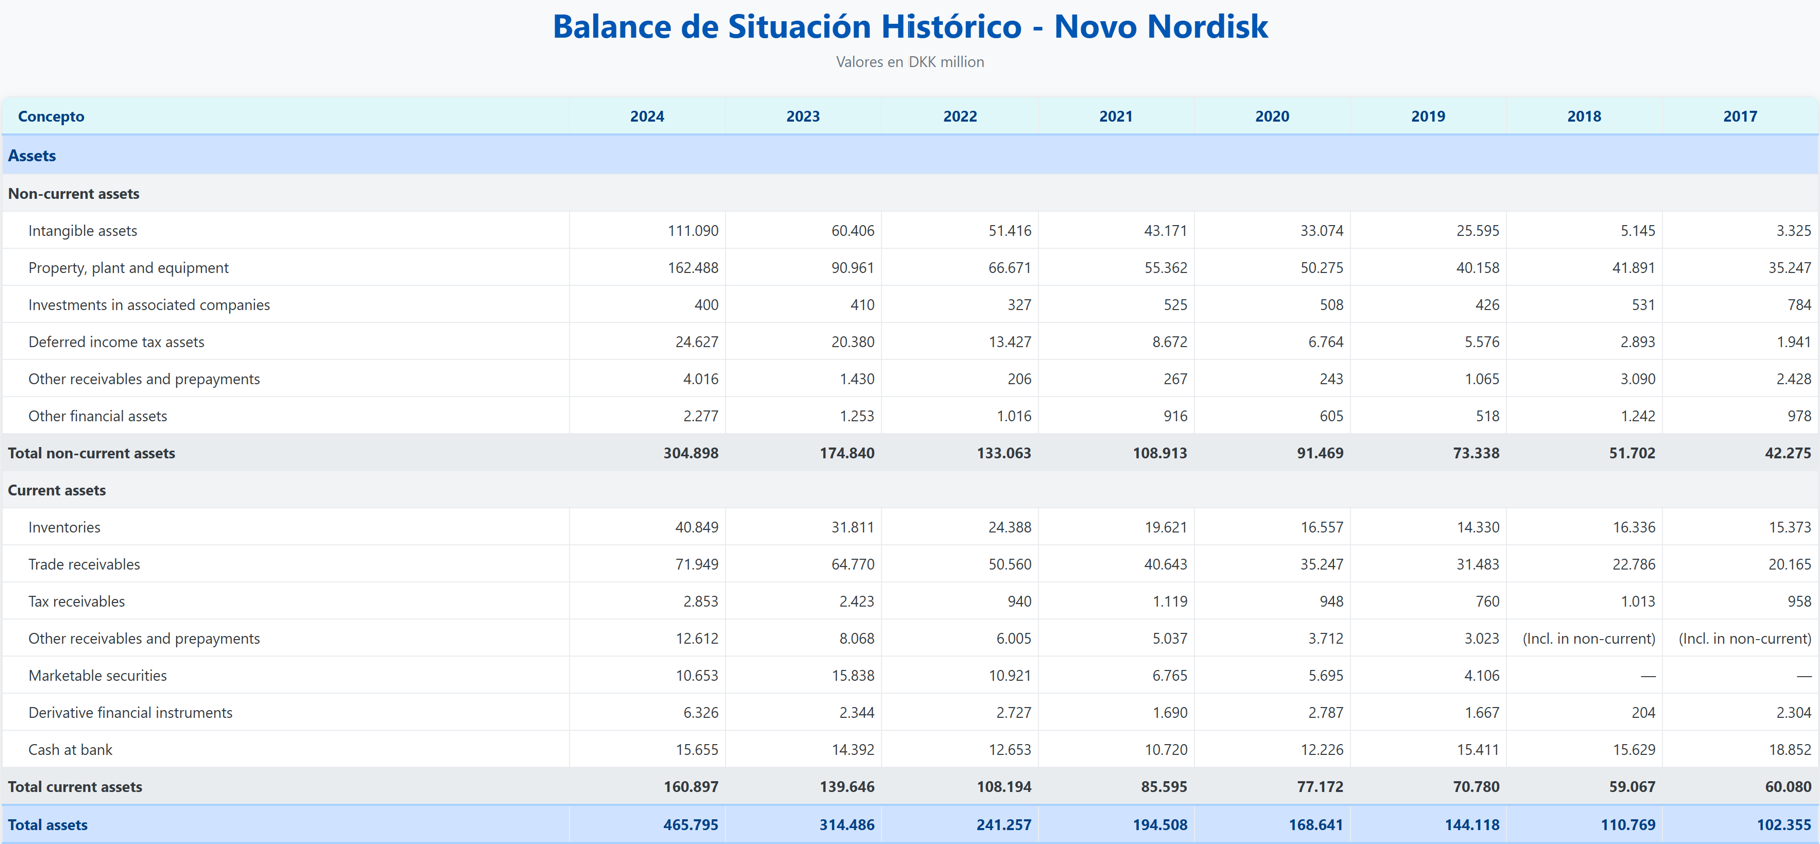Select 2018 '(Incl. in non-current)' cell
The width and height of the screenshot is (1820, 844).
click(x=1589, y=638)
